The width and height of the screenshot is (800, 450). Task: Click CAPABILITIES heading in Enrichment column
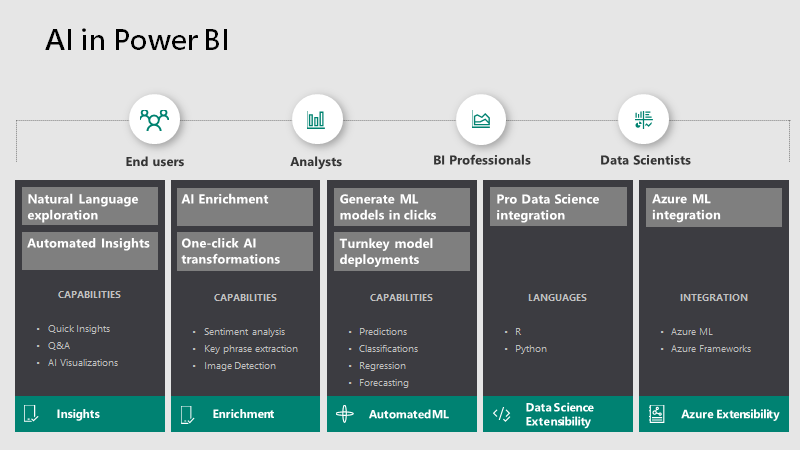245,297
